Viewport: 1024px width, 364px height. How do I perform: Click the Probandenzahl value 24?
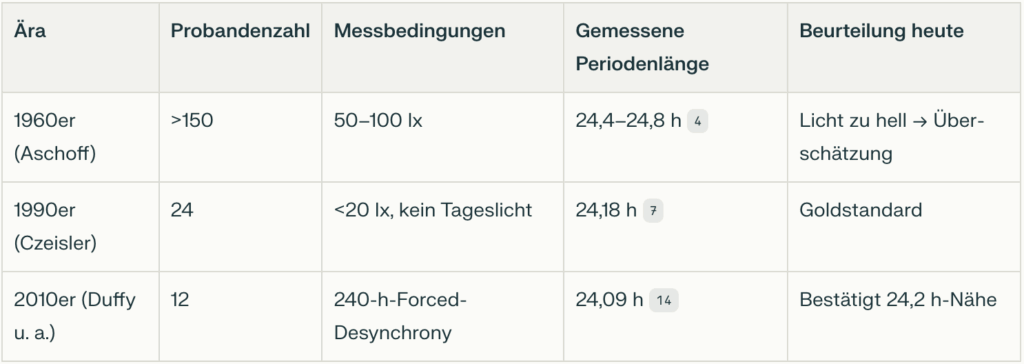[182, 210]
